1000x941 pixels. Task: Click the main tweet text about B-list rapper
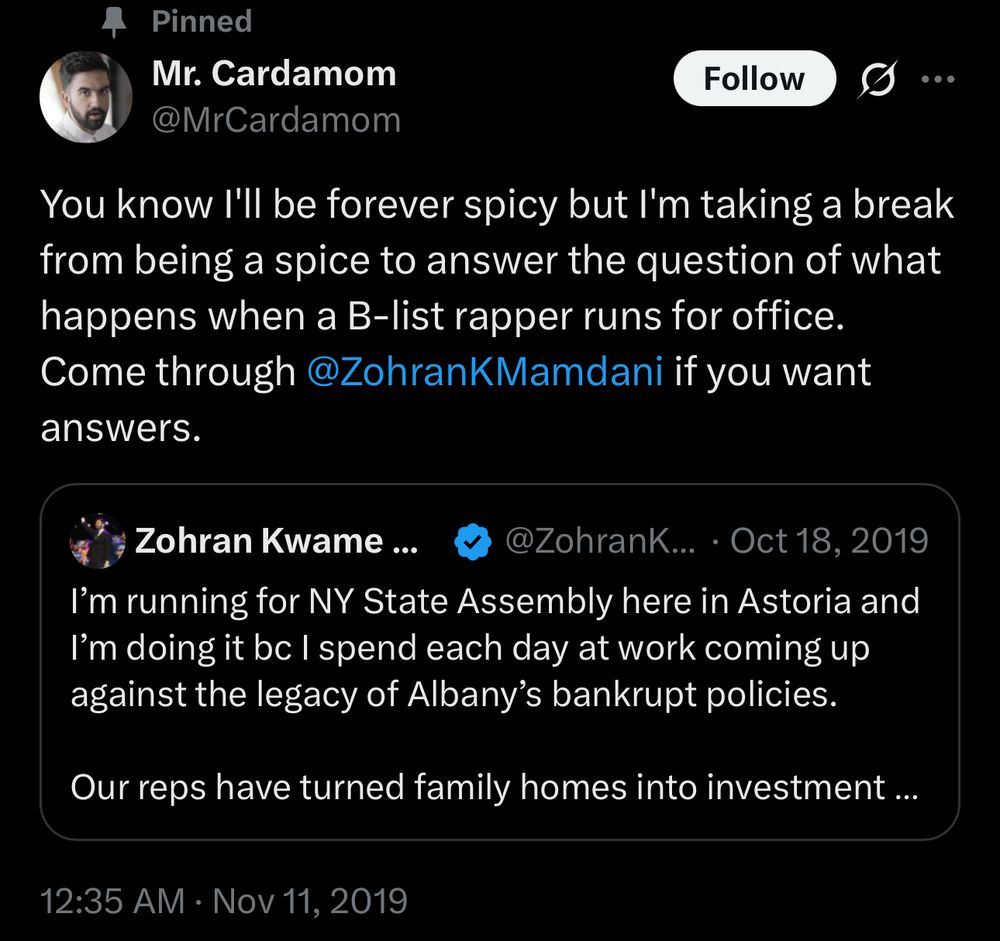click(497, 316)
